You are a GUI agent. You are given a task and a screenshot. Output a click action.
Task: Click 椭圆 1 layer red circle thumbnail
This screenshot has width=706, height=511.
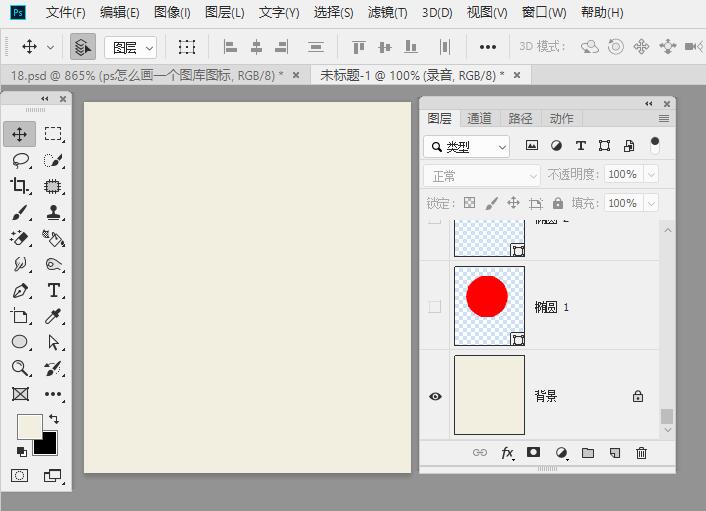point(489,306)
